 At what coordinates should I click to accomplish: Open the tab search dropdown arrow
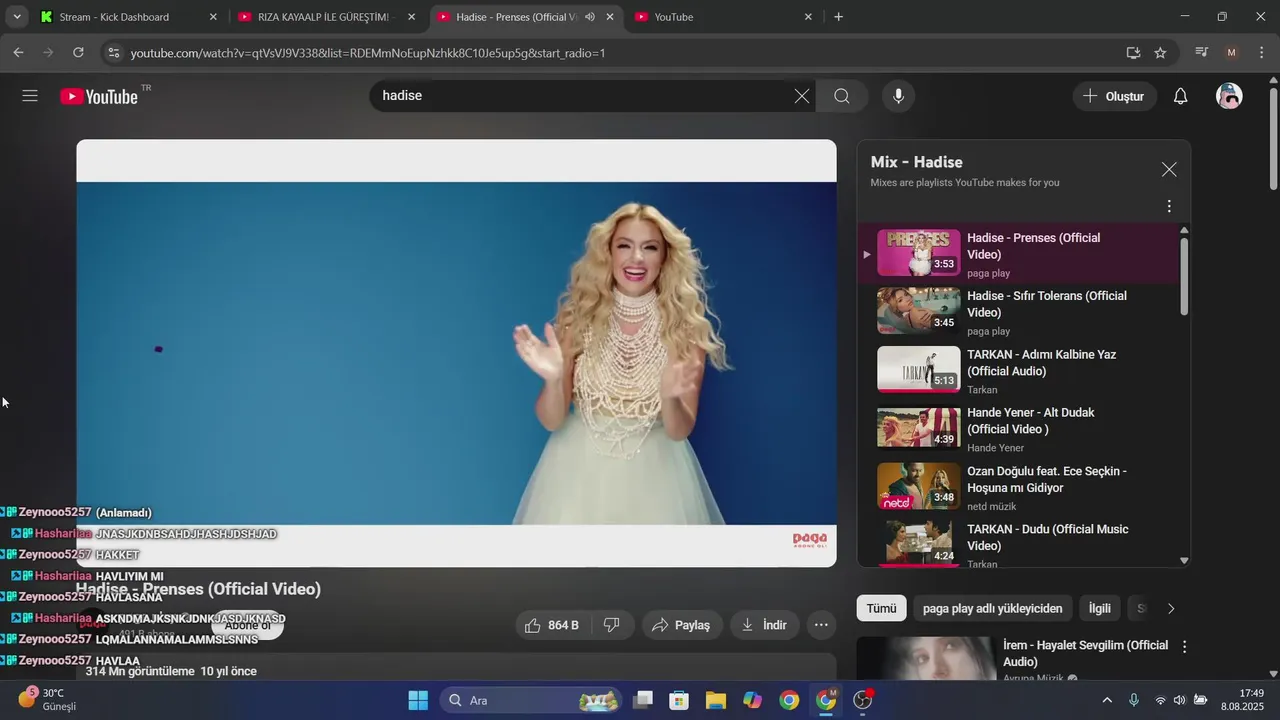[x=17, y=17]
